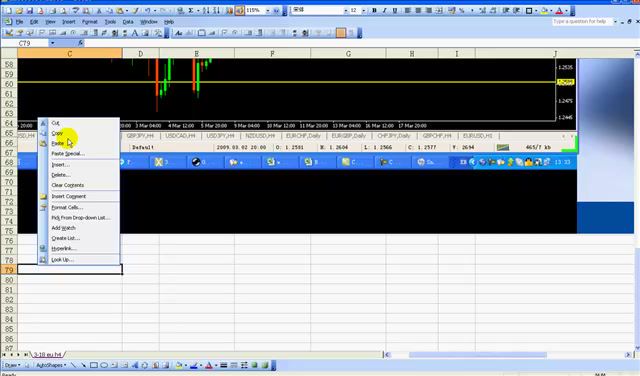
Task: Click the 3-18 eu h4 sheet tab
Action: (x=47, y=354)
